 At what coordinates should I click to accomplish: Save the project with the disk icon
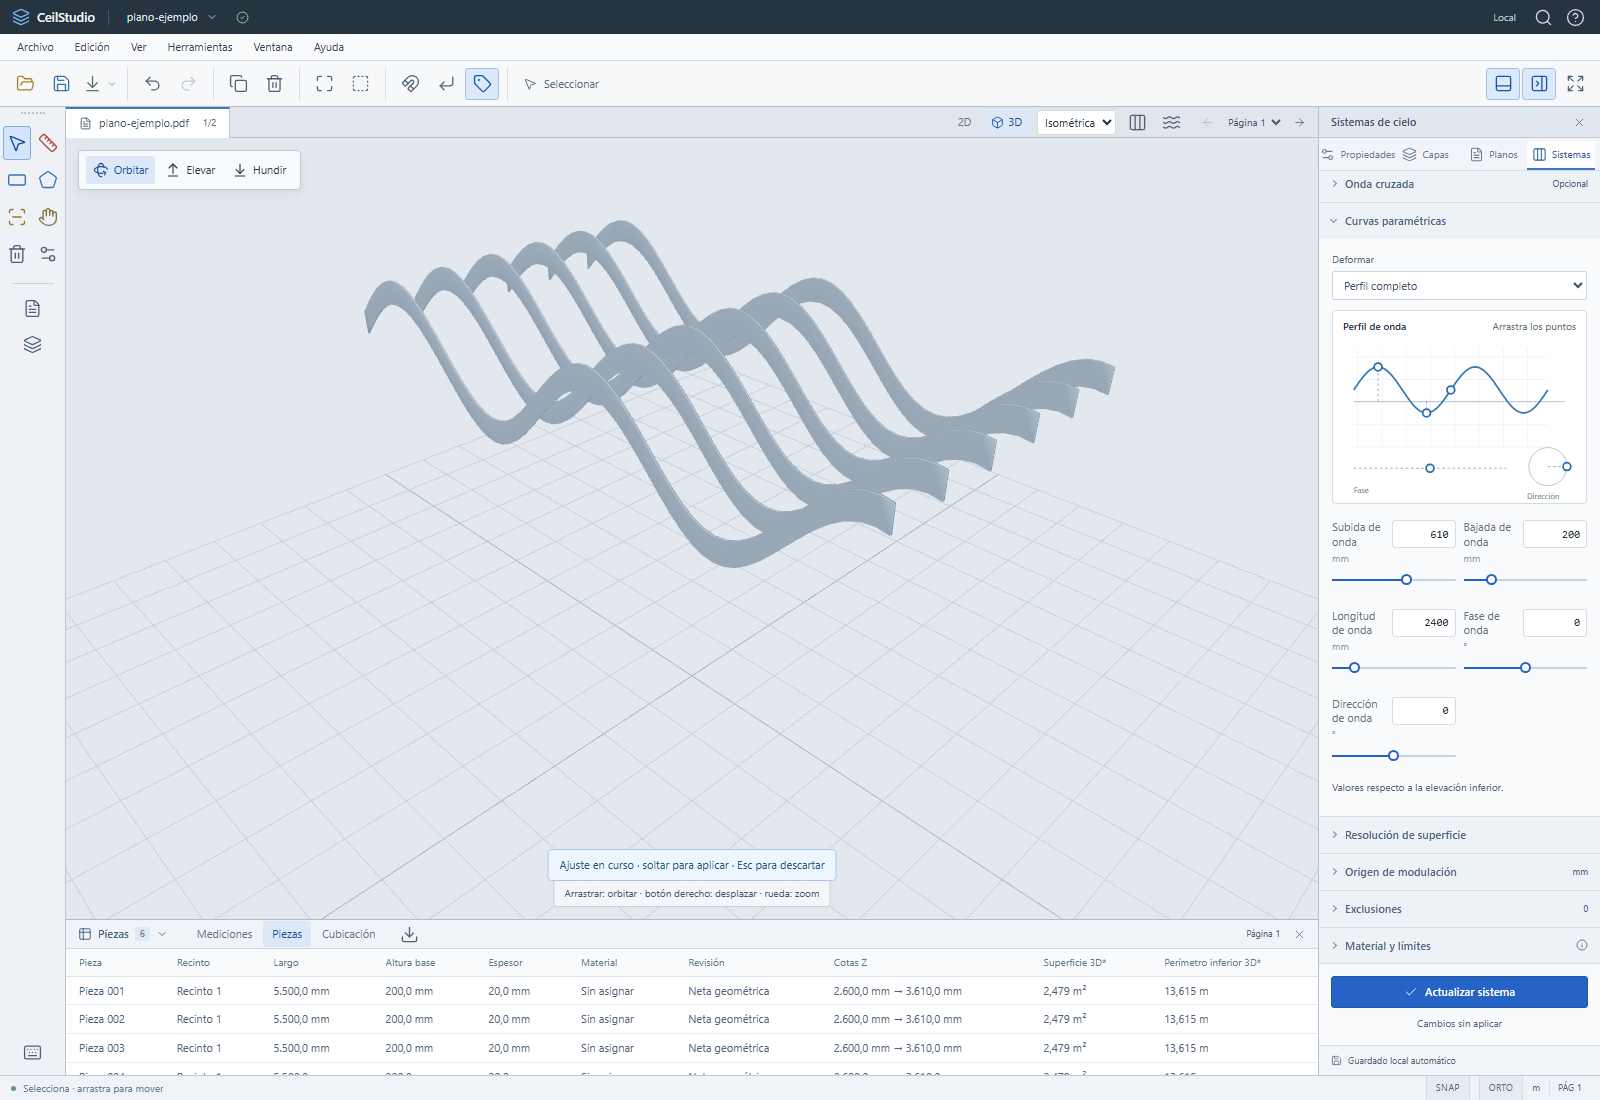(x=61, y=84)
